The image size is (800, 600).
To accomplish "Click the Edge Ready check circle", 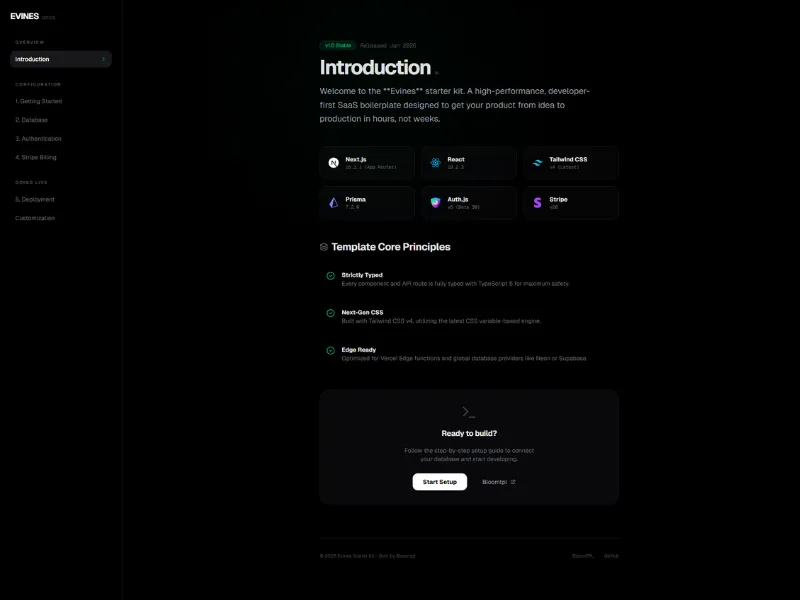I will 331,351.
